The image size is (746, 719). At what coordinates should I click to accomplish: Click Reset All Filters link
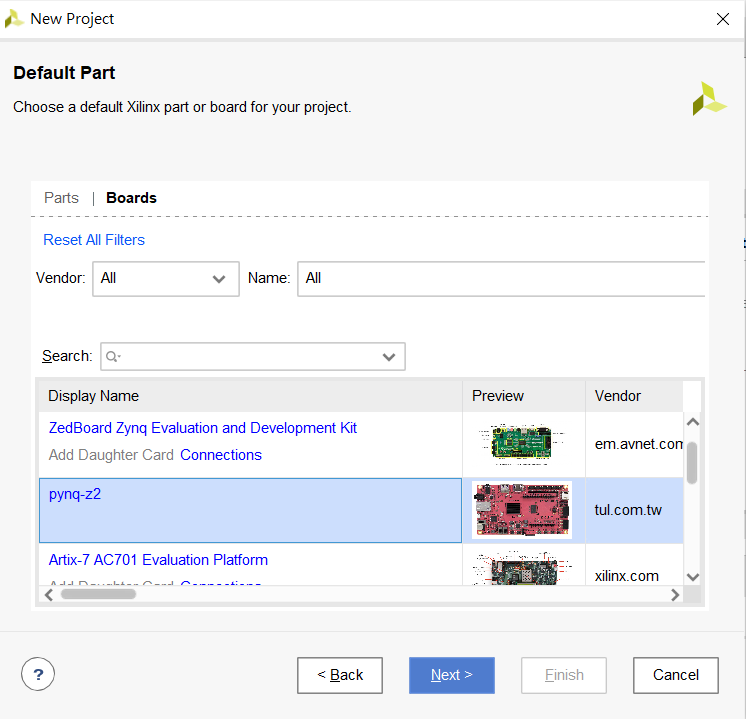click(94, 240)
